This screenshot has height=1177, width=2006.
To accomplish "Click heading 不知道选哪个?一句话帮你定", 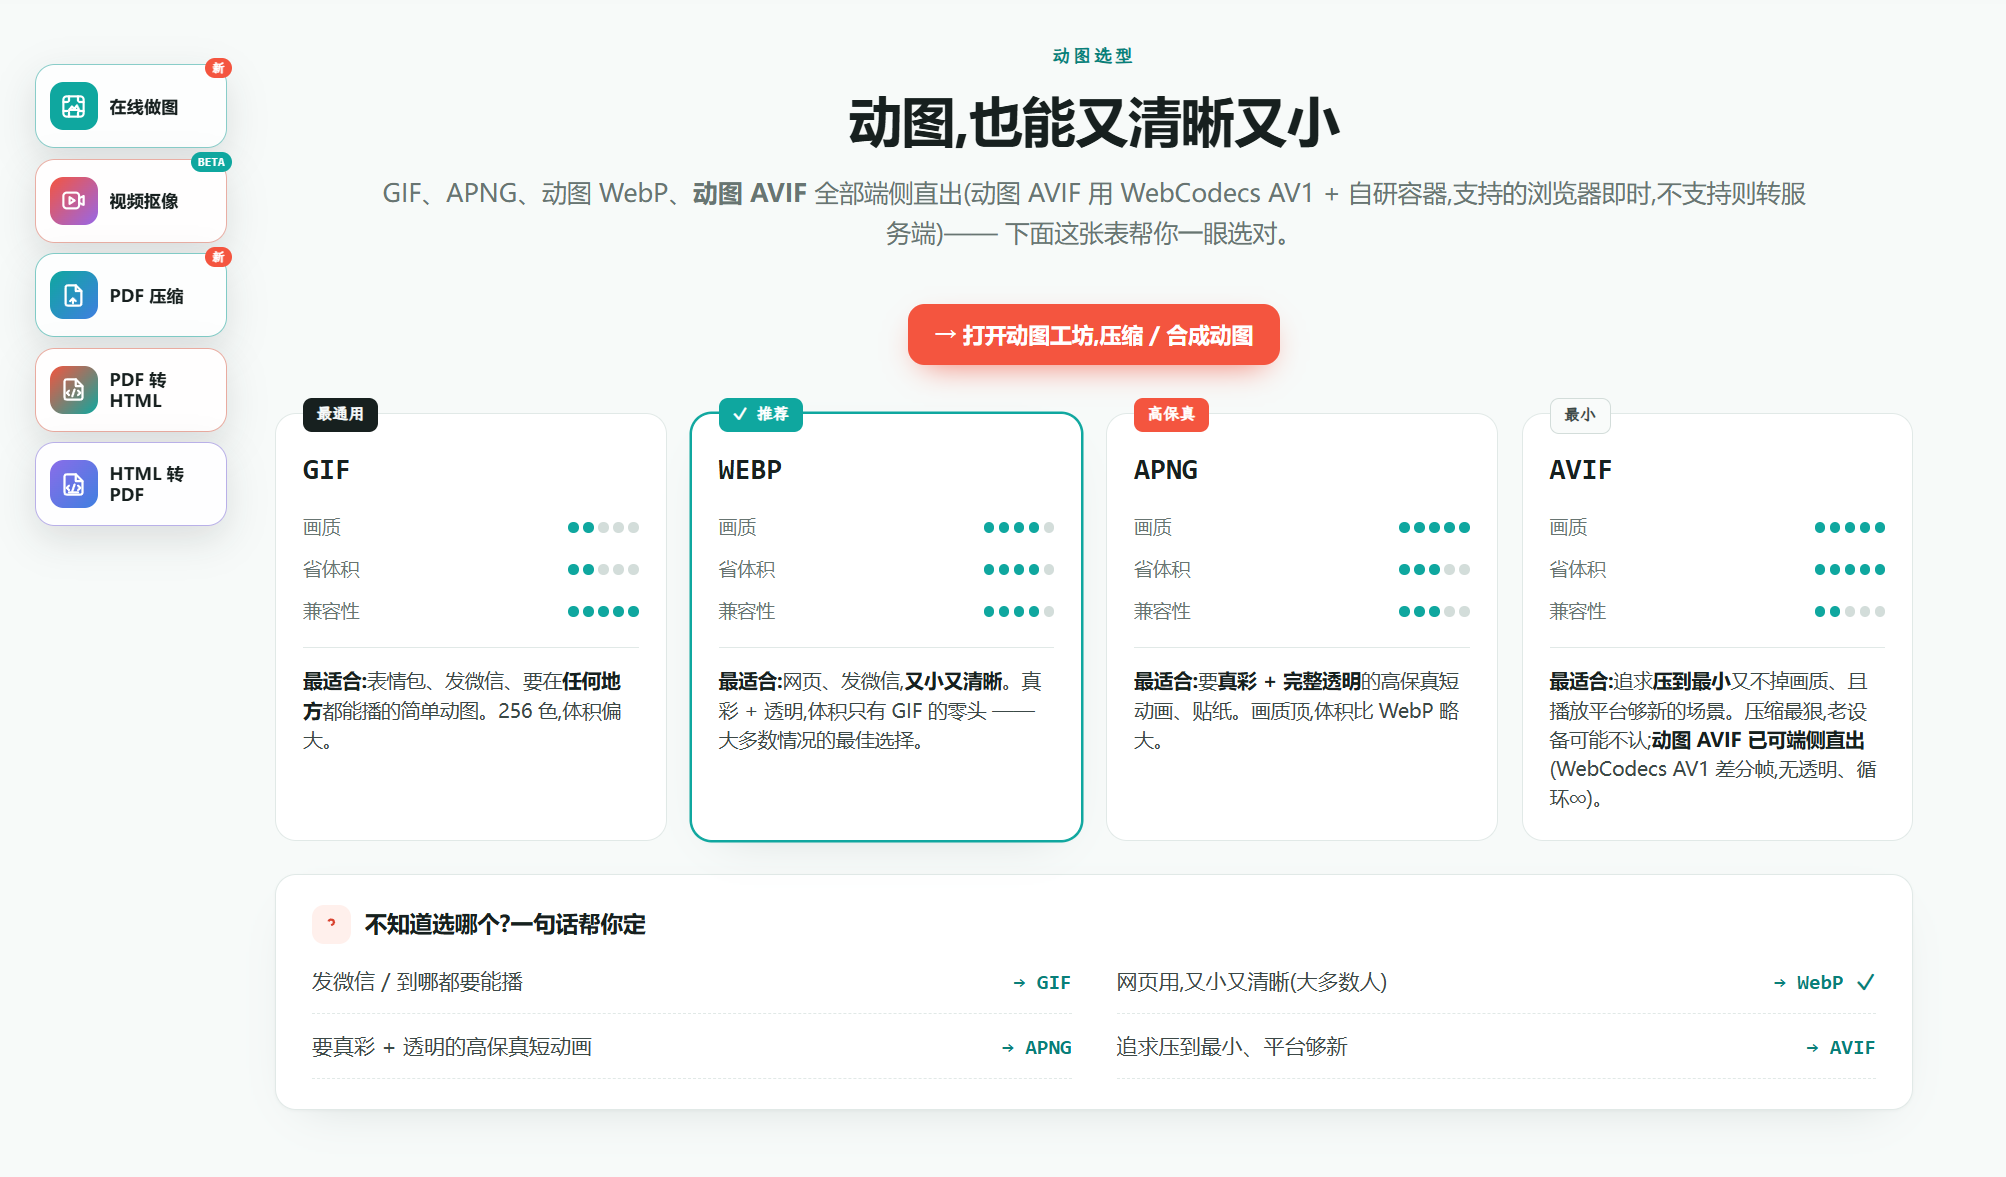I will (x=505, y=924).
